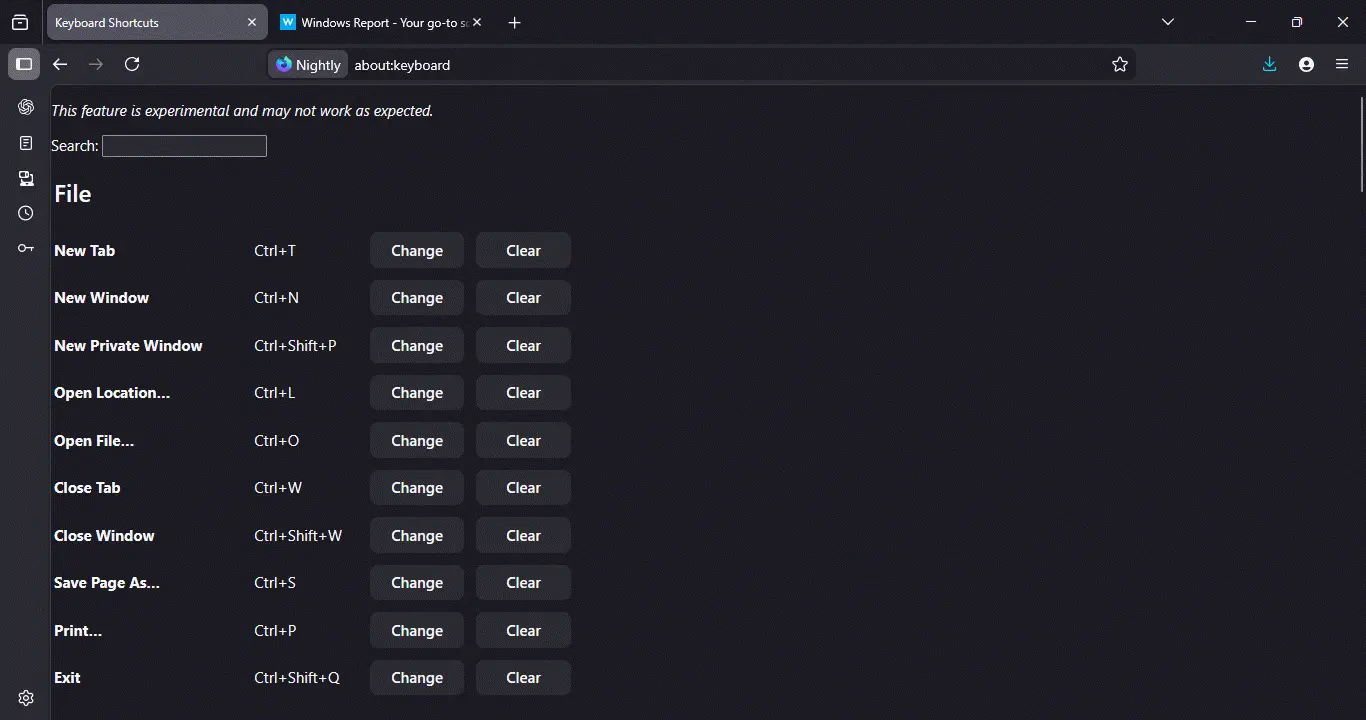1366x720 pixels.
Task: Click the Firefox View icon
Action: [x=20, y=22]
